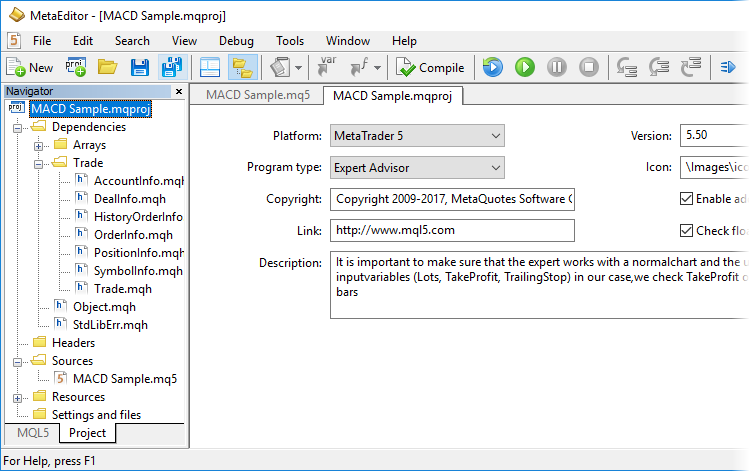750x471 pixels.
Task: Open the Program type dropdown
Action: [416, 168]
